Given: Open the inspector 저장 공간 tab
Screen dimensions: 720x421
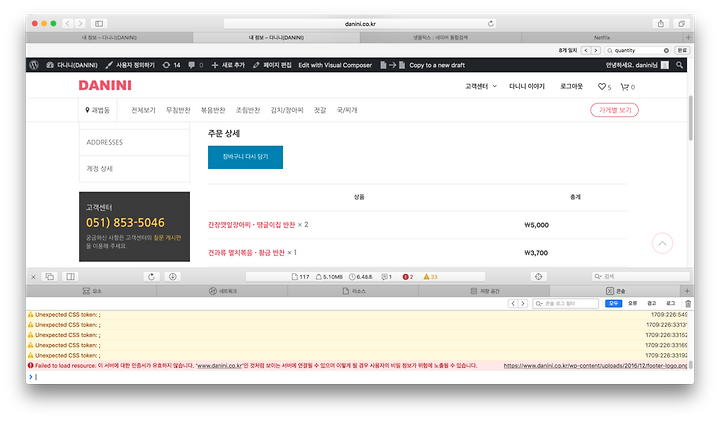Looking at the screenshot, I should point(484,291).
